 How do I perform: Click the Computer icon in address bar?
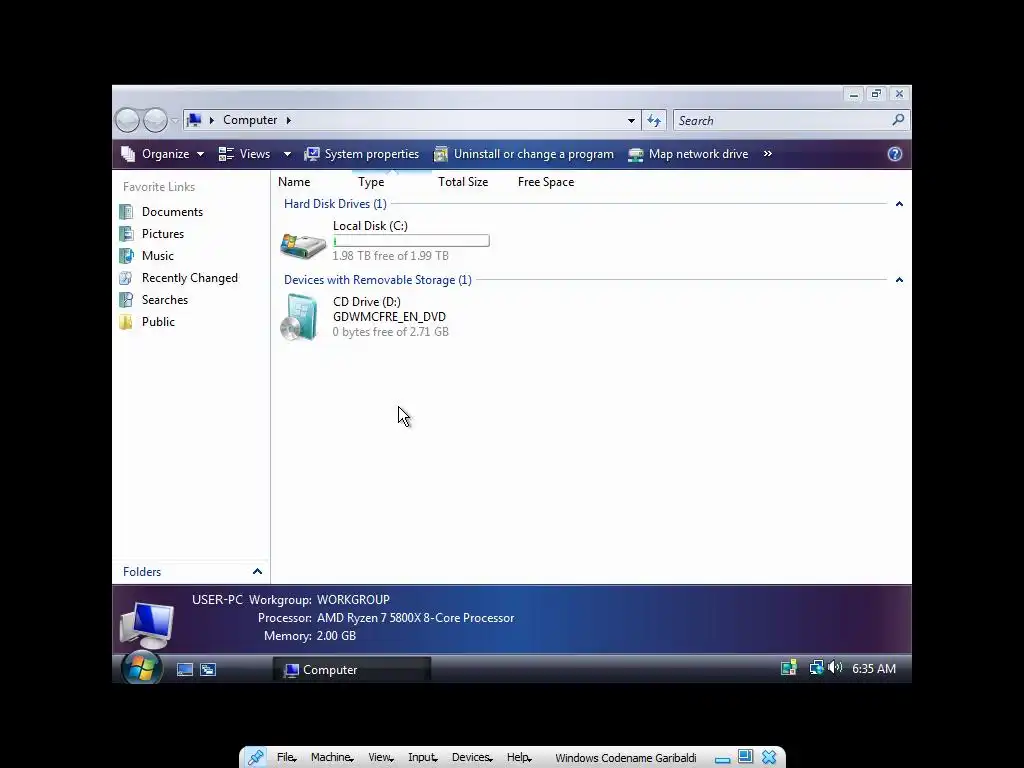pyautogui.click(x=194, y=120)
